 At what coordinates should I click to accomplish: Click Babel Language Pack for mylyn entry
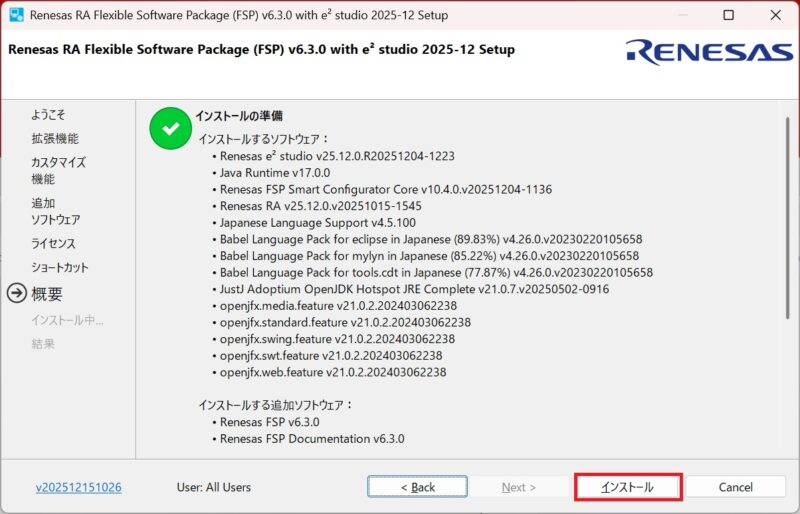[x=429, y=256]
